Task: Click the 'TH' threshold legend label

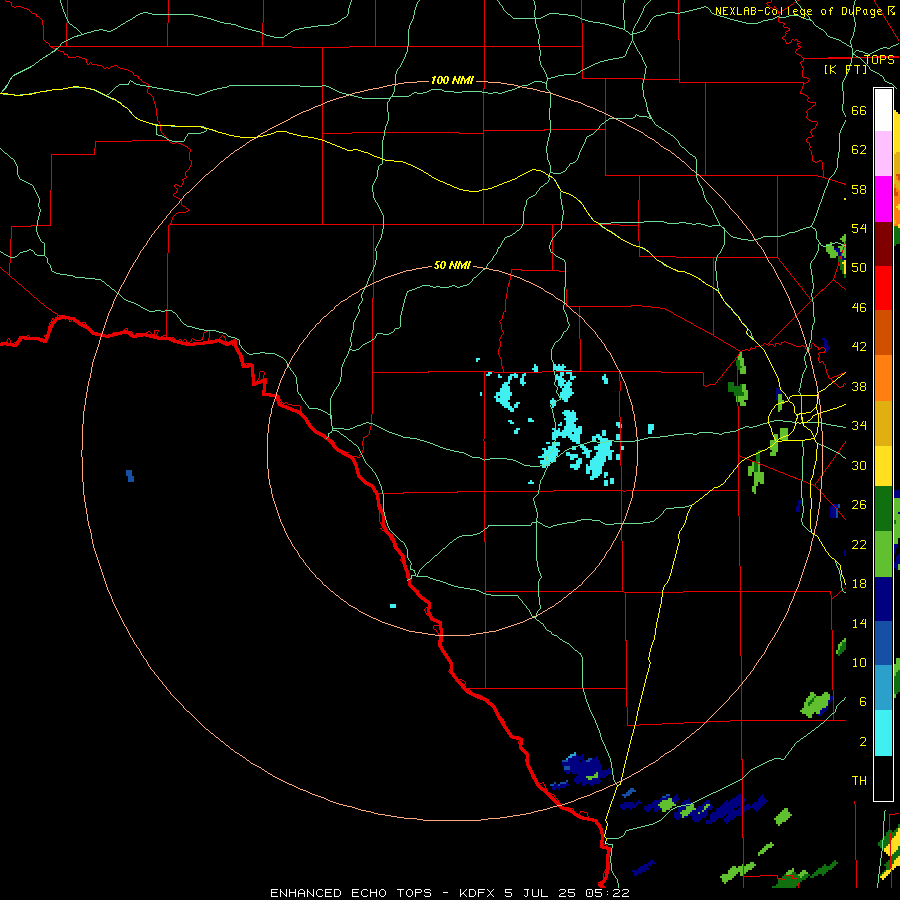Action: coord(859,781)
